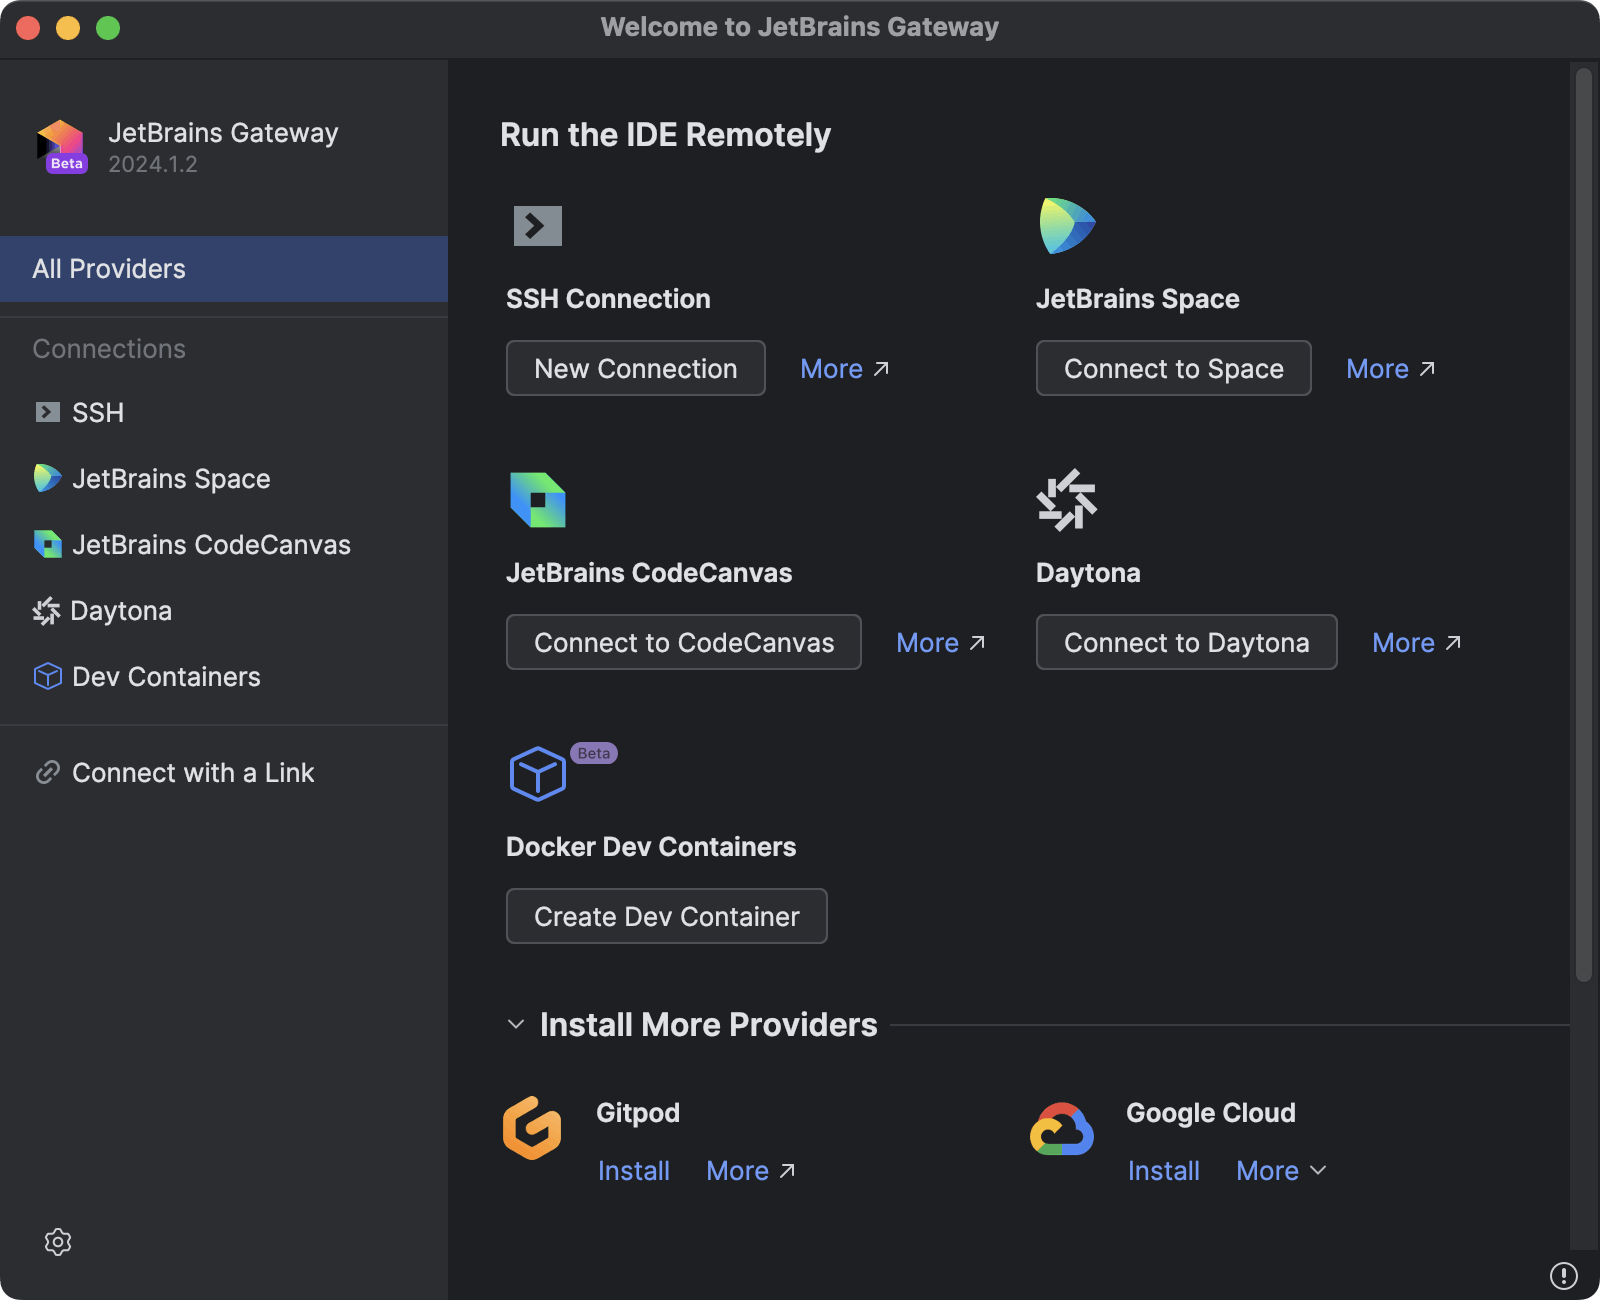
Task: Select All Providers in the sidebar
Action: 224,269
